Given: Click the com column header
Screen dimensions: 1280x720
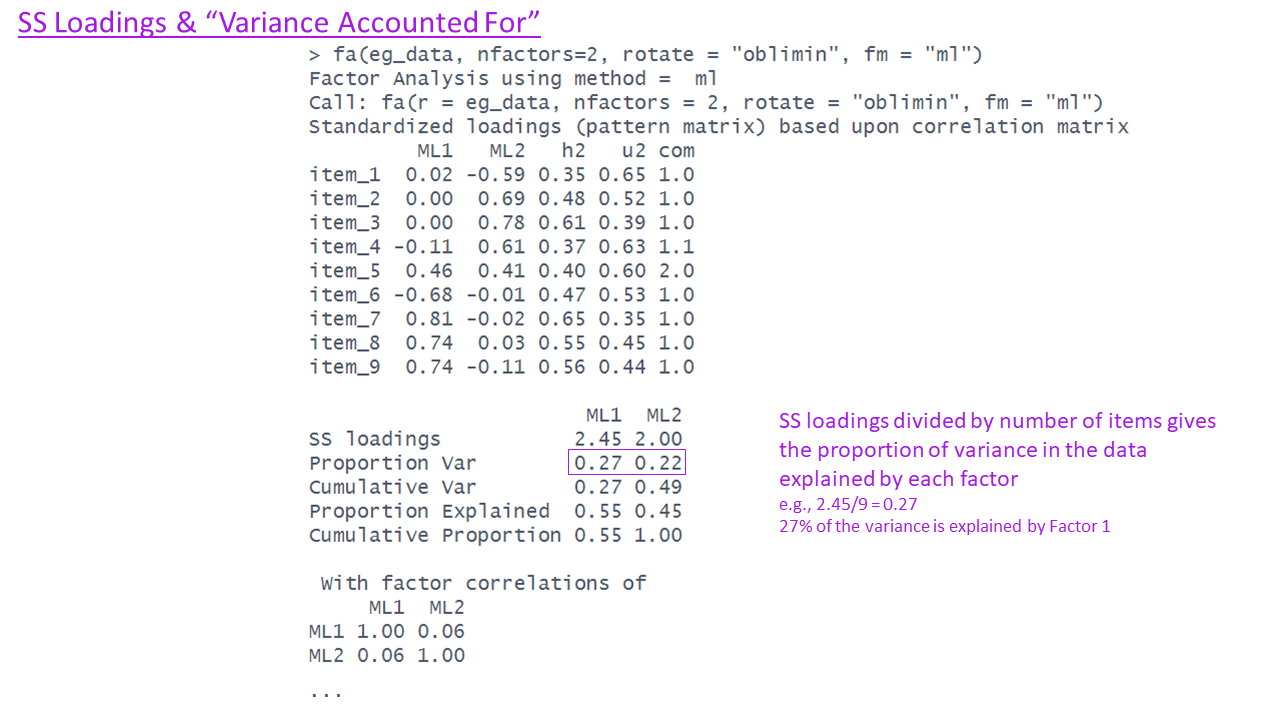Looking at the screenshot, I should 676,151.
